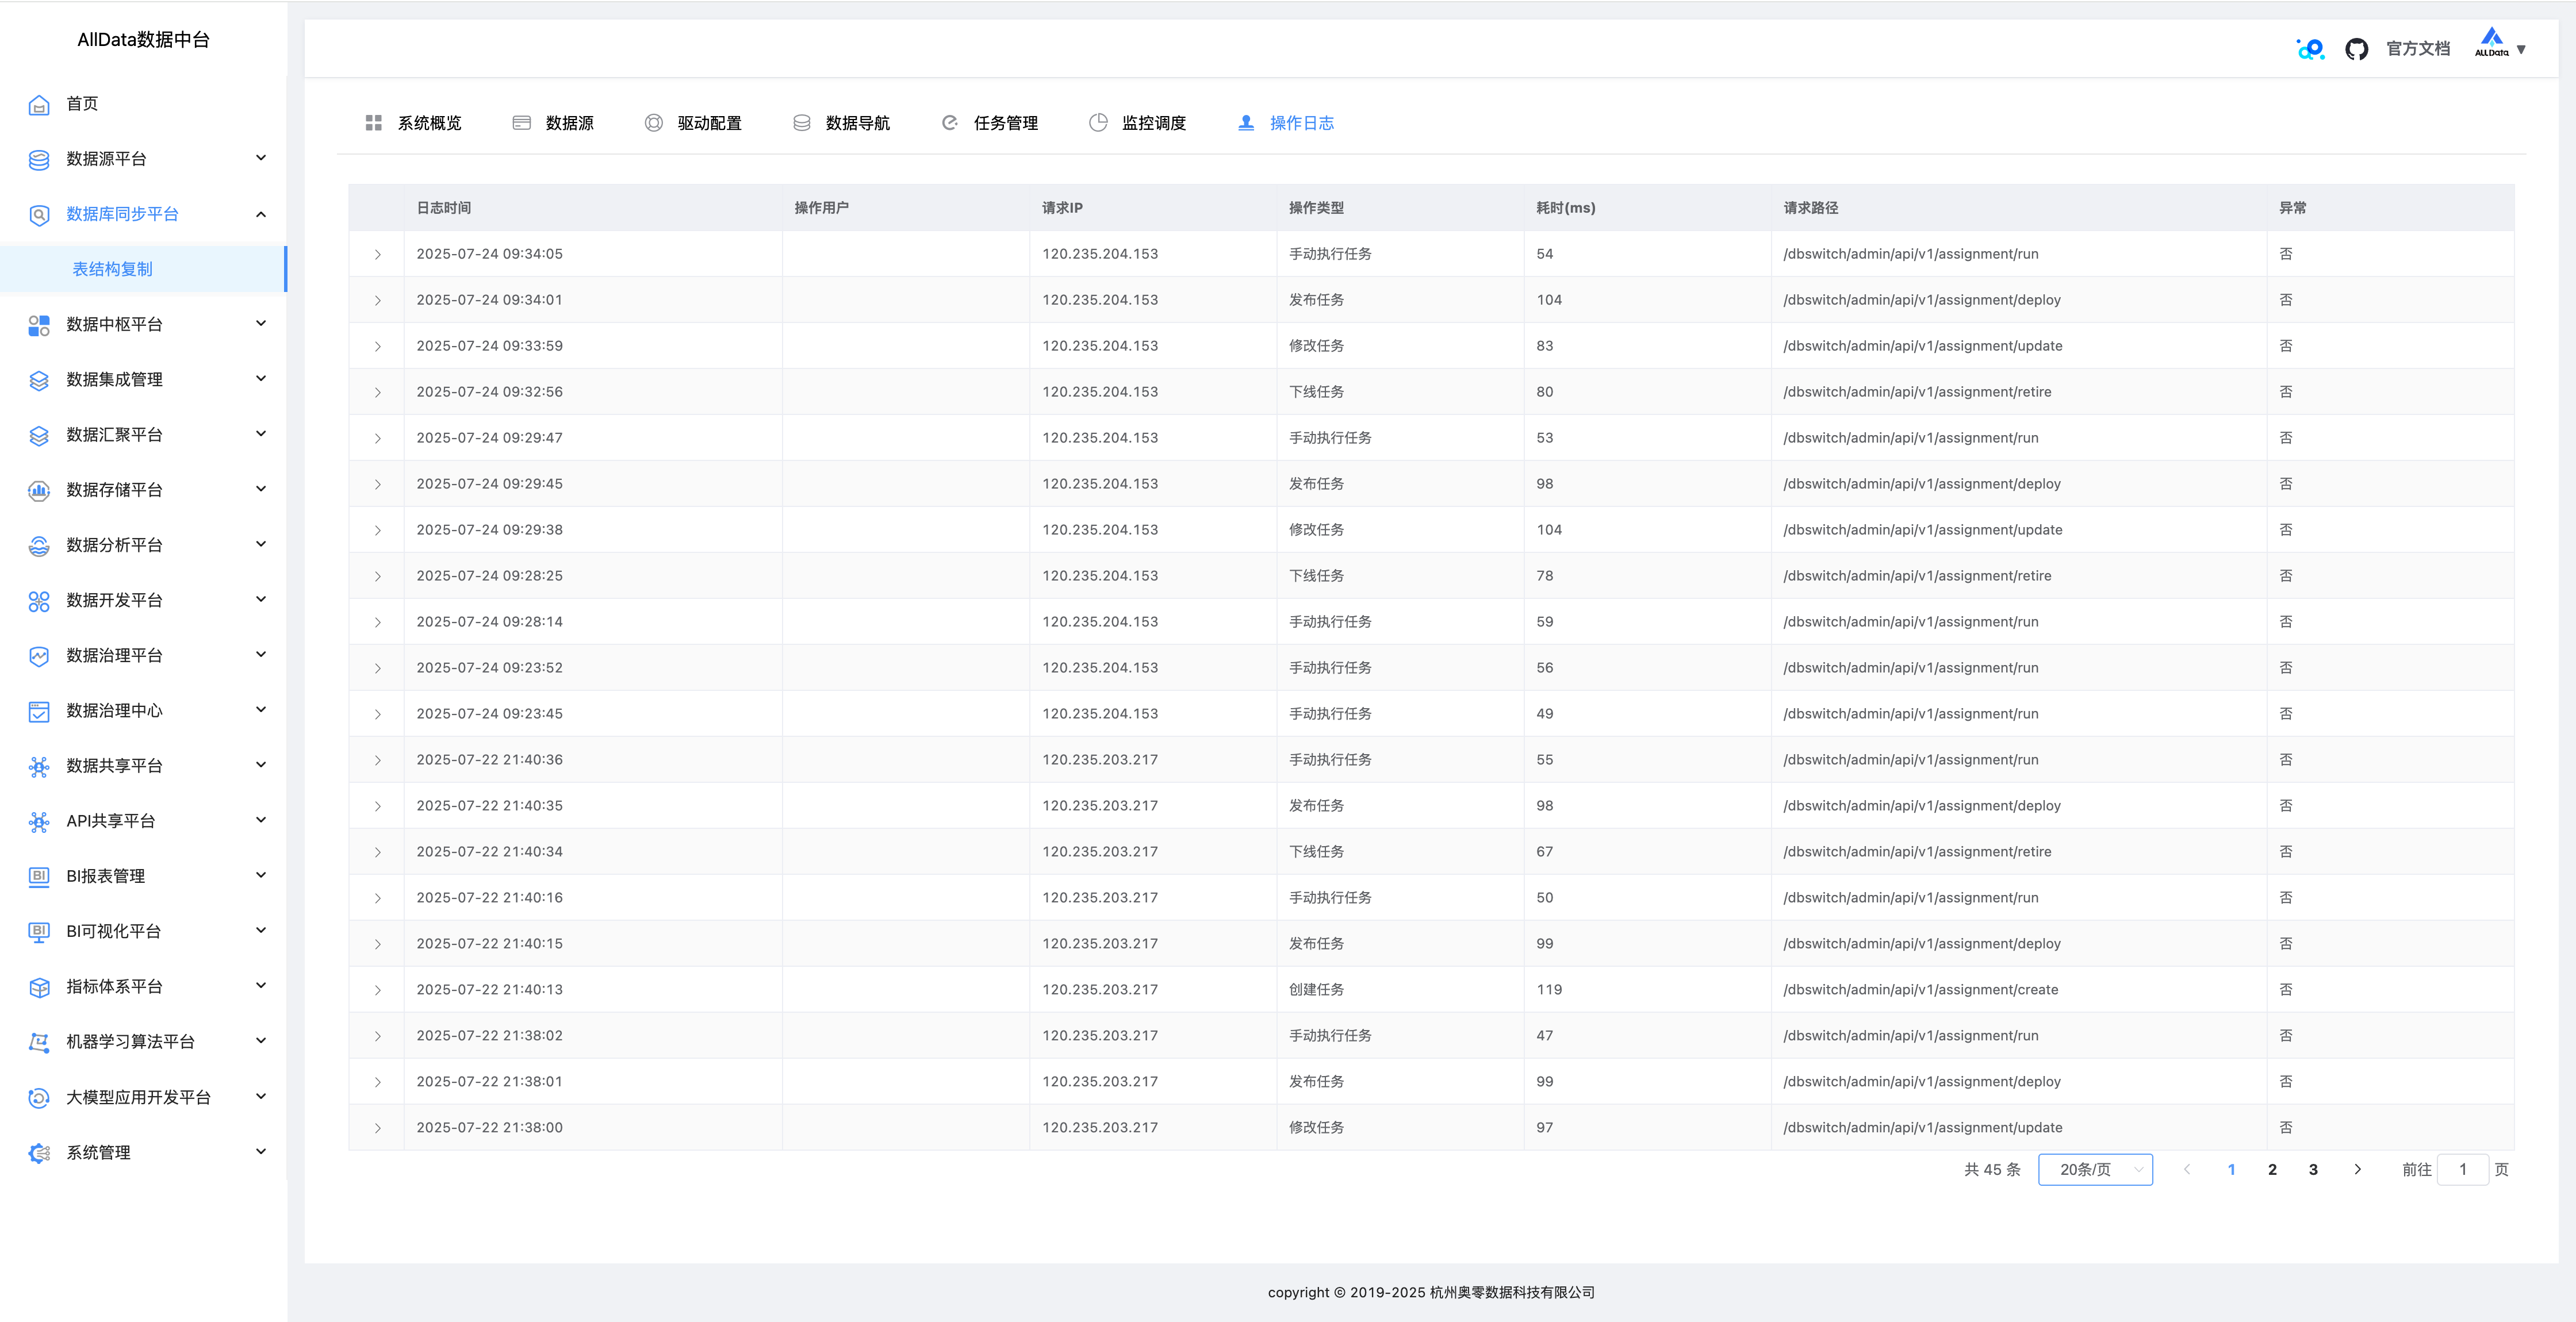Click the 大模型应用开发平台 icon

click(x=39, y=1098)
